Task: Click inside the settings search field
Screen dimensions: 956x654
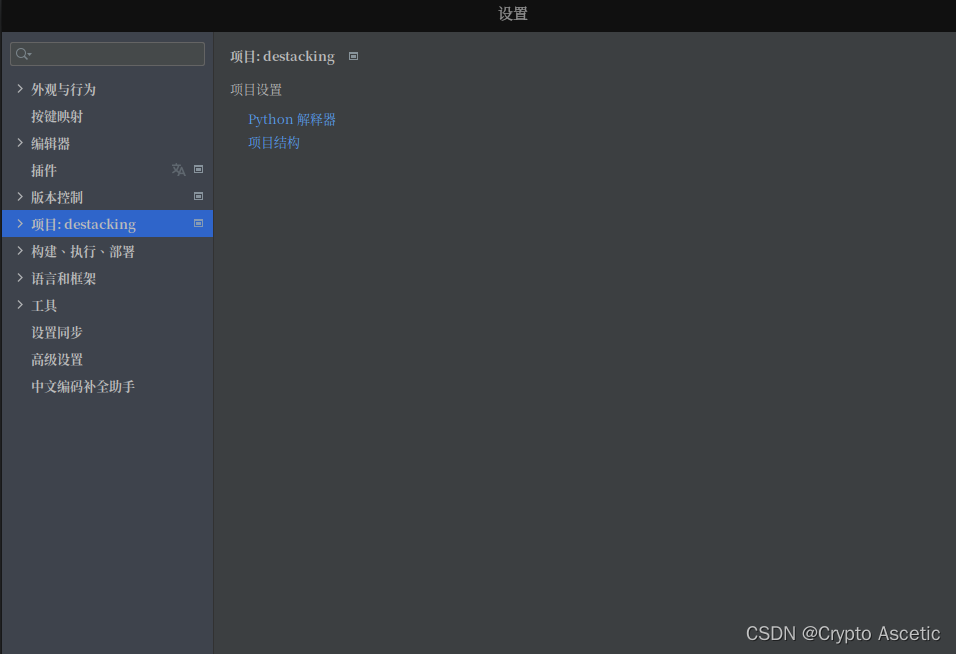Action: [100, 53]
